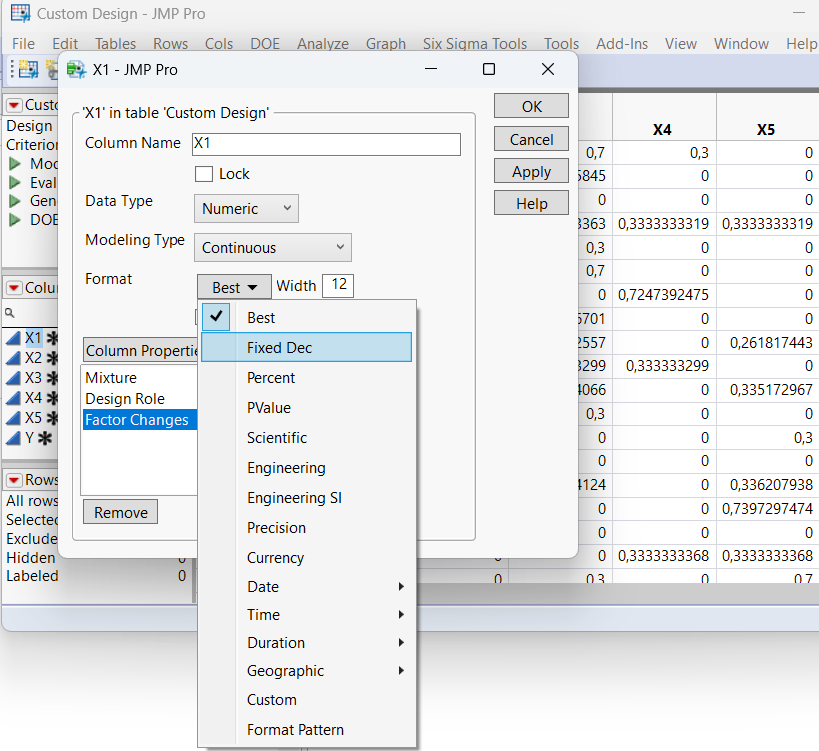This screenshot has height=751, width=819.
Task: Open the Data Type dropdown showing Numeric
Action: (246, 208)
